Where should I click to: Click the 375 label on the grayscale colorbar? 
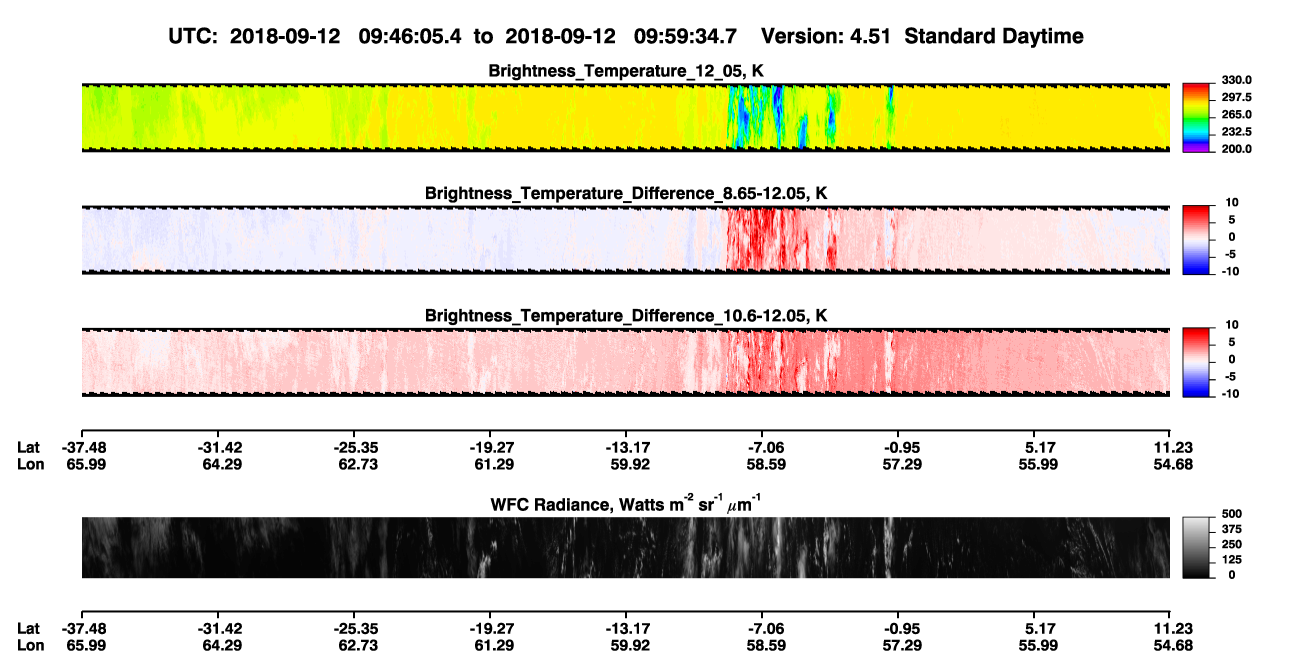1233,530
